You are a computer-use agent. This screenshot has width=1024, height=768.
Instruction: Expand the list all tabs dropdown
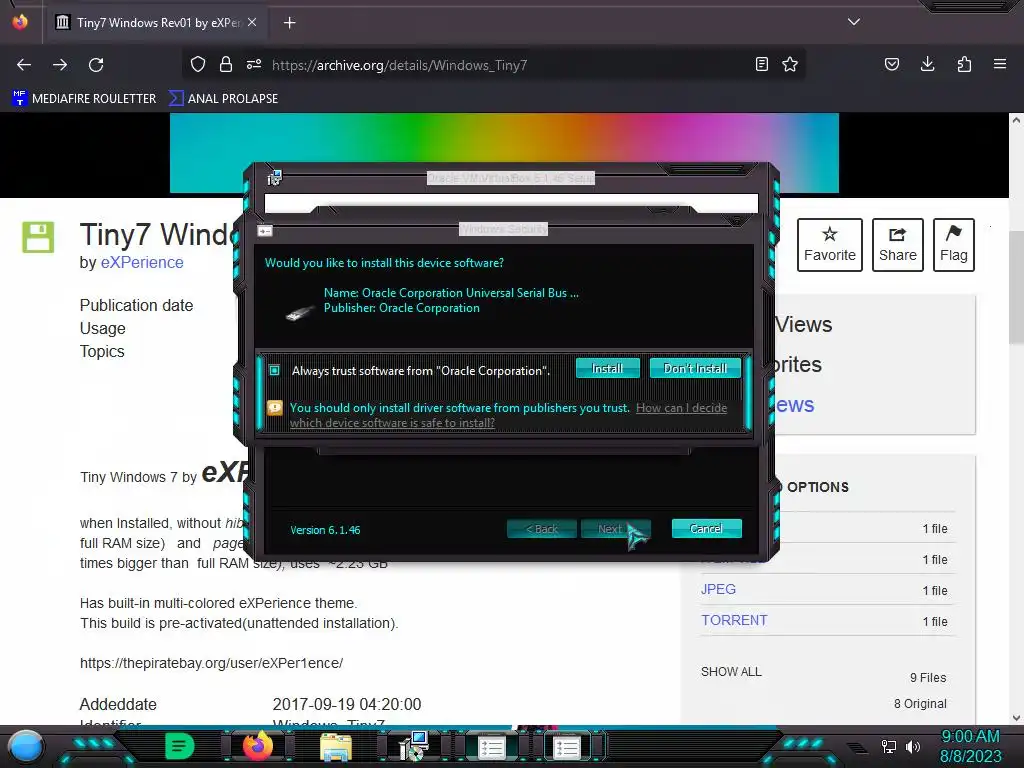(854, 22)
